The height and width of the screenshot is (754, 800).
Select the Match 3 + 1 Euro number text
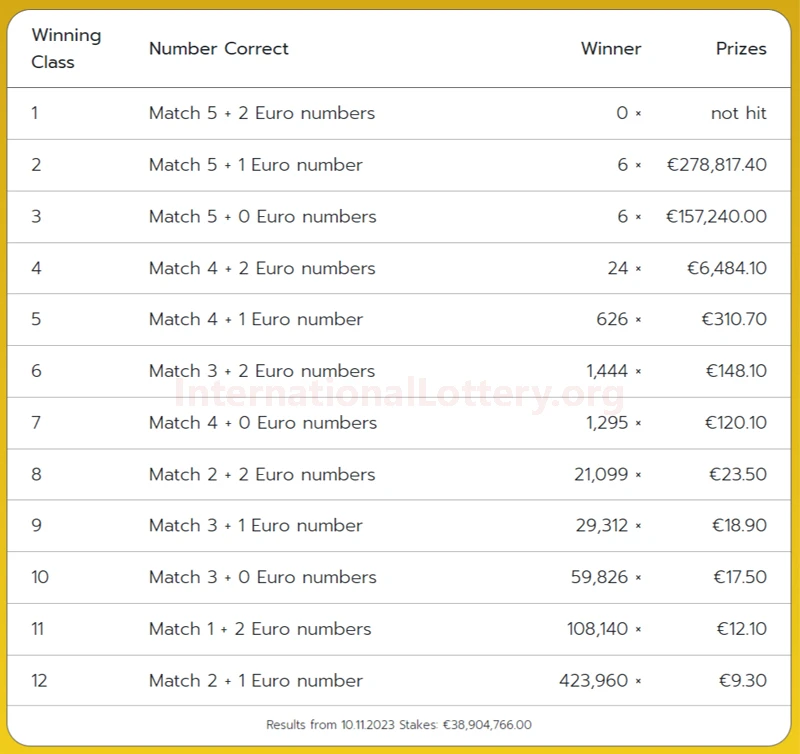tap(256, 525)
